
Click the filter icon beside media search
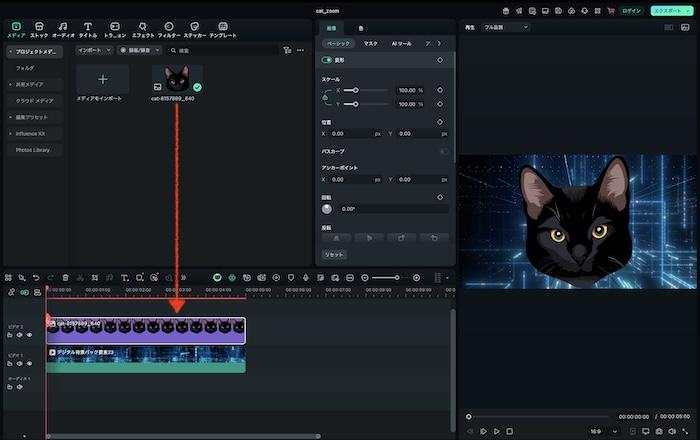[x=287, y=49]
